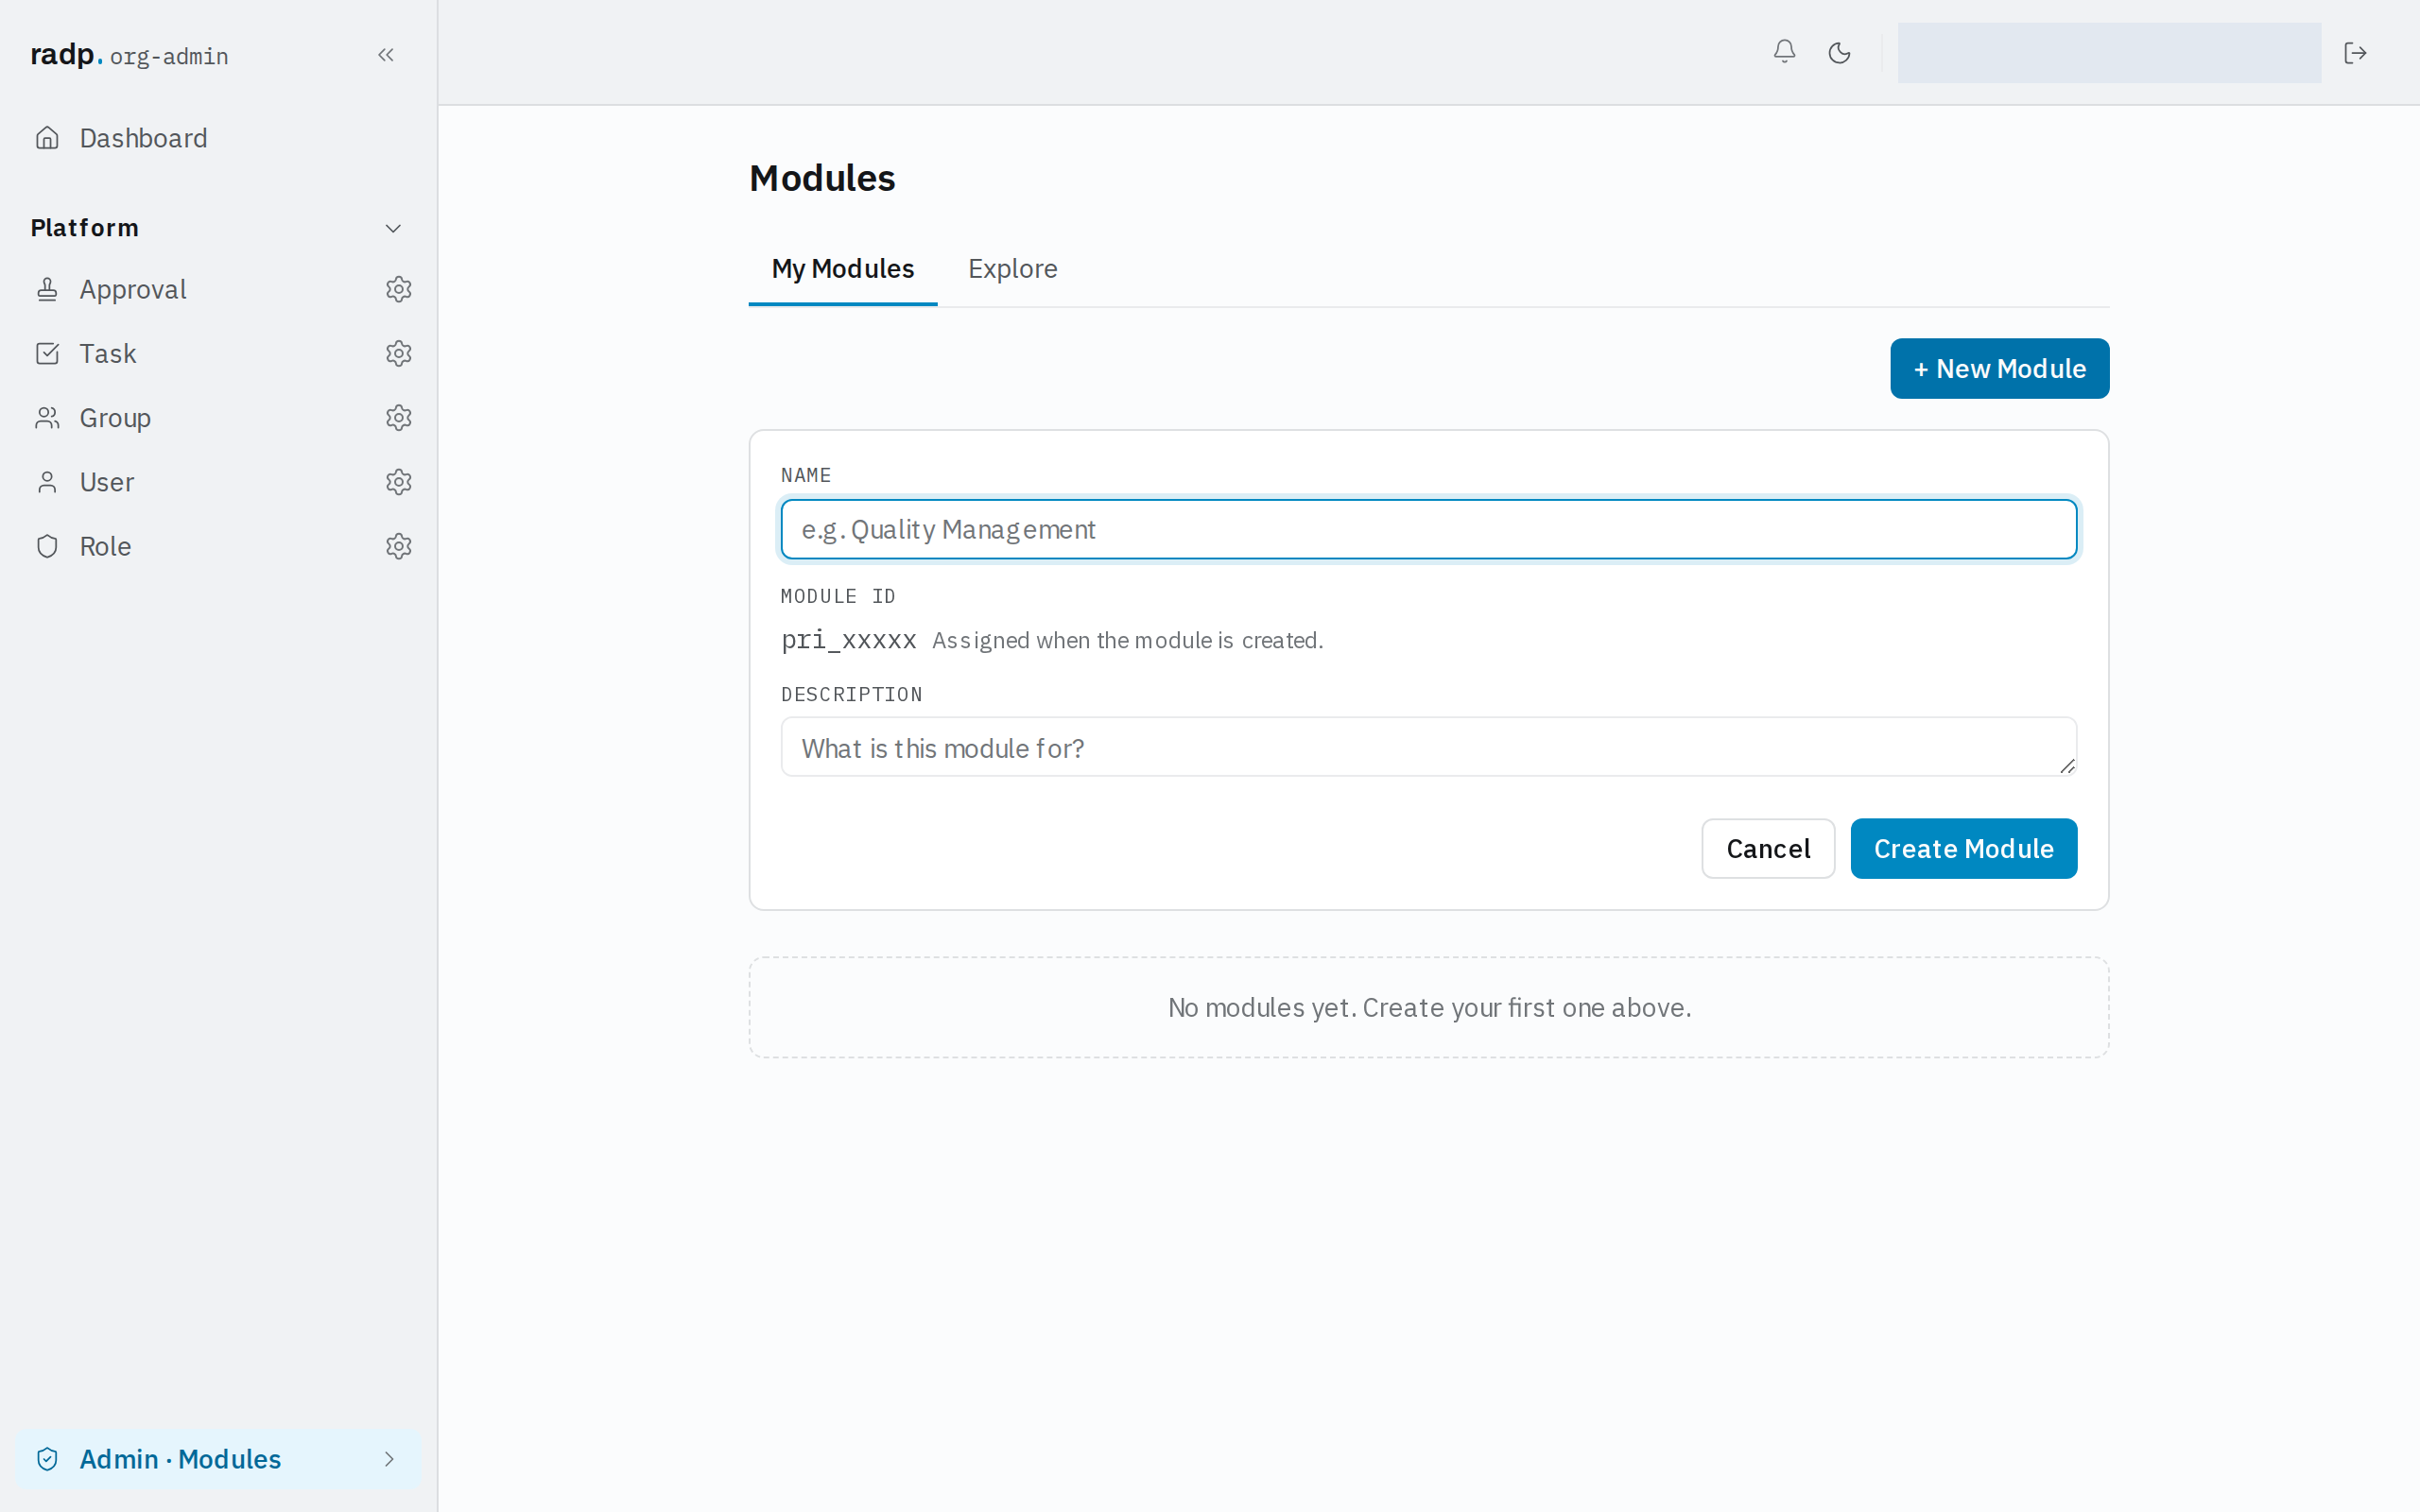Click the + New Module button
The width and height of the screenshot is (2420, 1512).
1999,369
